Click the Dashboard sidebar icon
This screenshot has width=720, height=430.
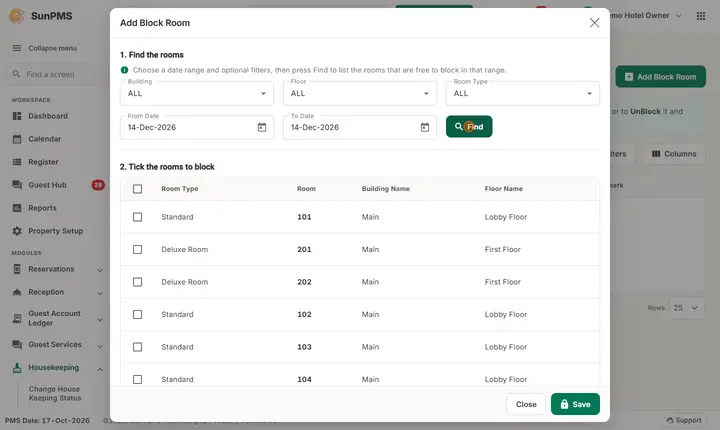(x=17, y=116)
